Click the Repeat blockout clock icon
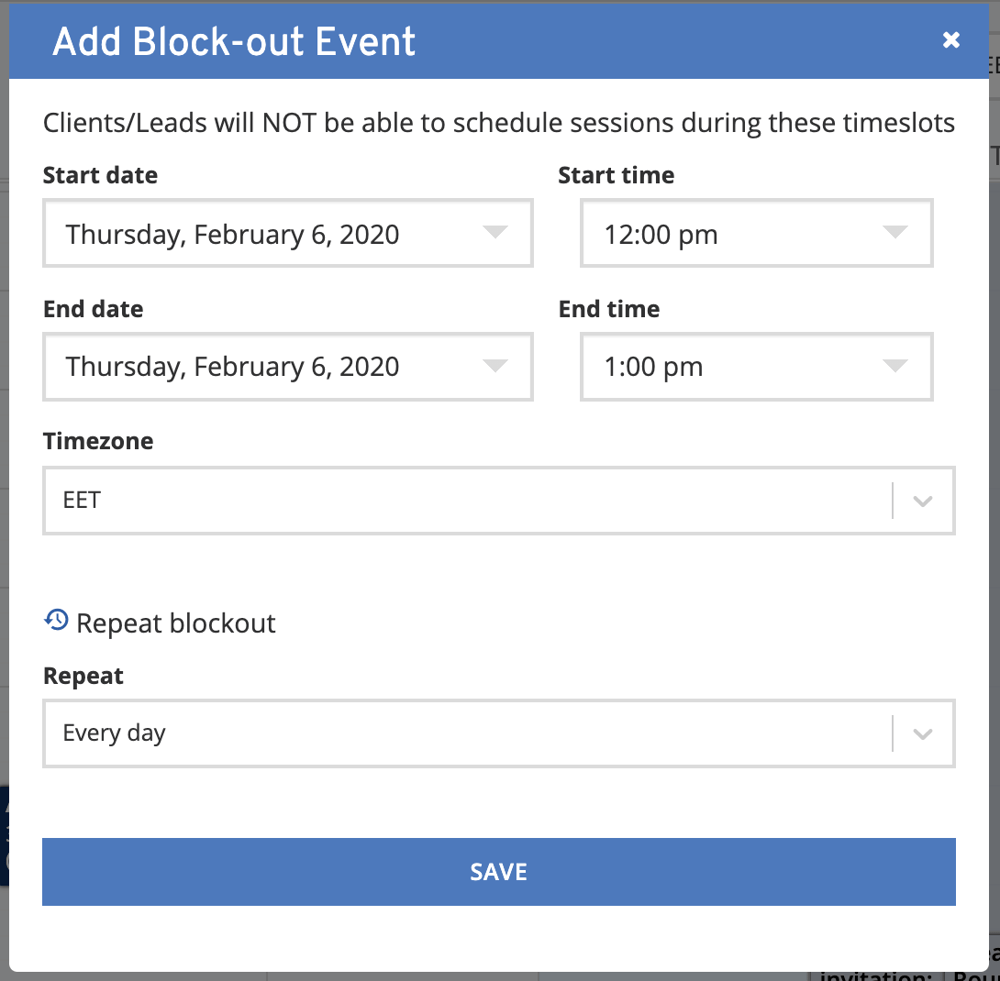1000x981 pixels. click(x=56, y=620)
